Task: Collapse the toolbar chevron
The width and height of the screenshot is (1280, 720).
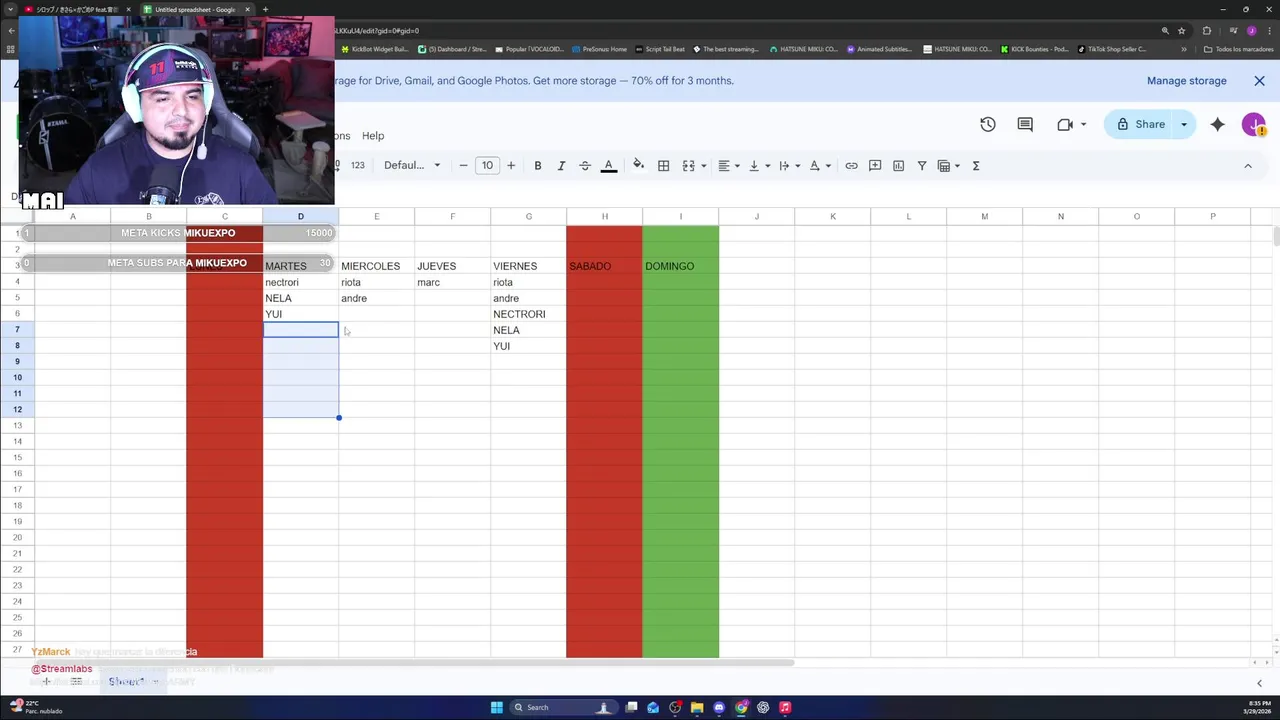Action: tap(1248, 165)
